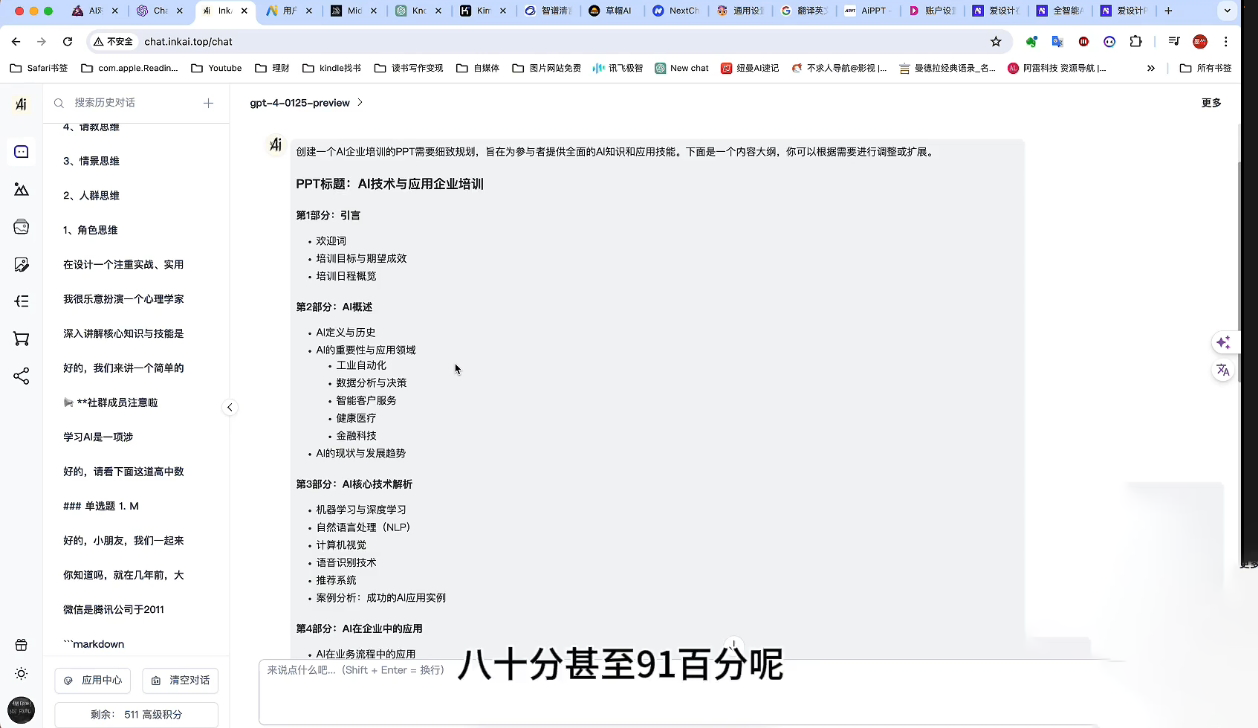Open the share icon in left sidebar
1258x728 pixels.
click(x=21, y=375)
